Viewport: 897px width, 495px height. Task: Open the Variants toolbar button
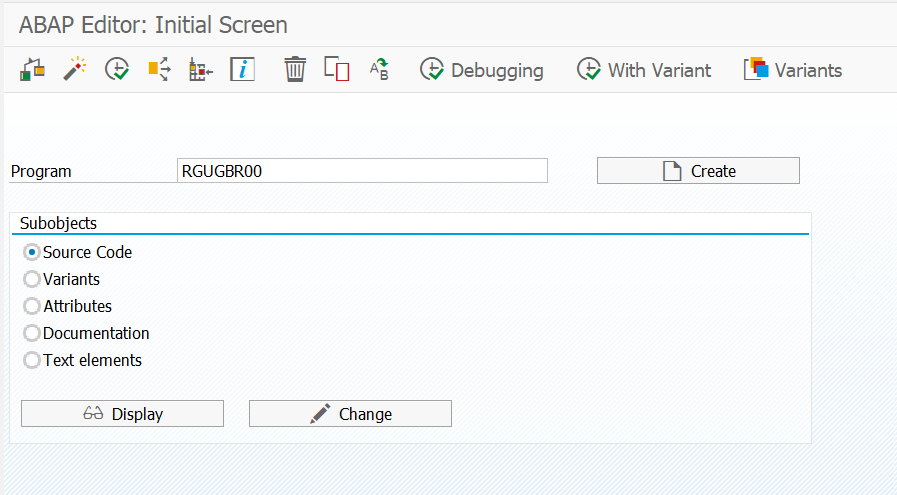click(x=793, y=70)
